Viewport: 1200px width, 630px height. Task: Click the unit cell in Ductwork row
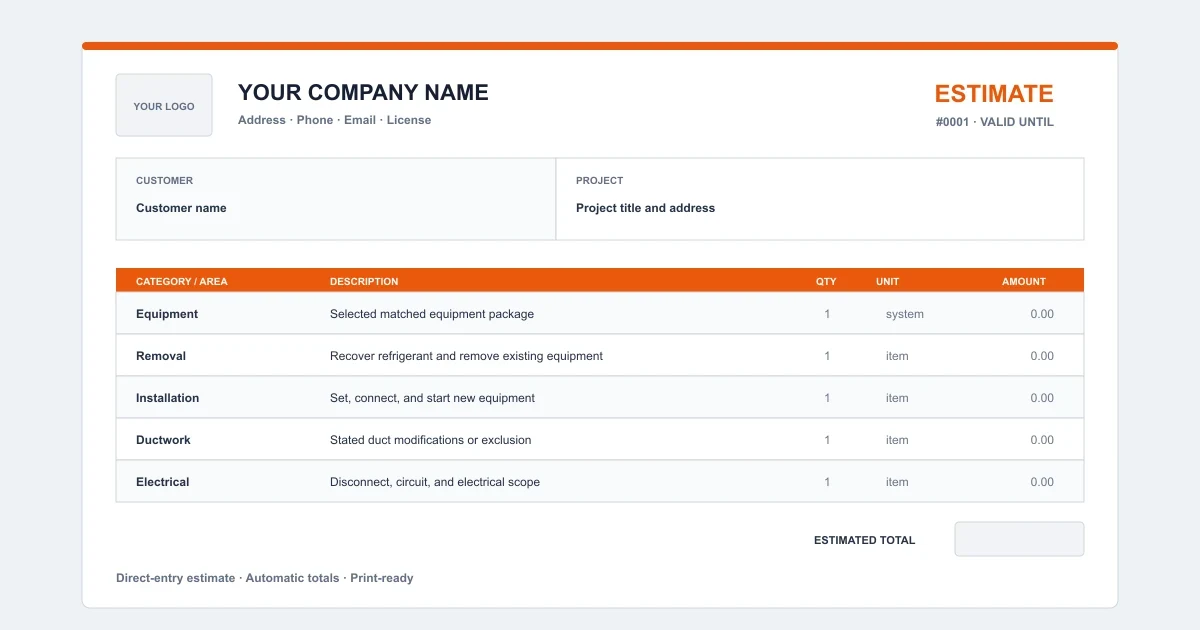click(x=897, y=440)
